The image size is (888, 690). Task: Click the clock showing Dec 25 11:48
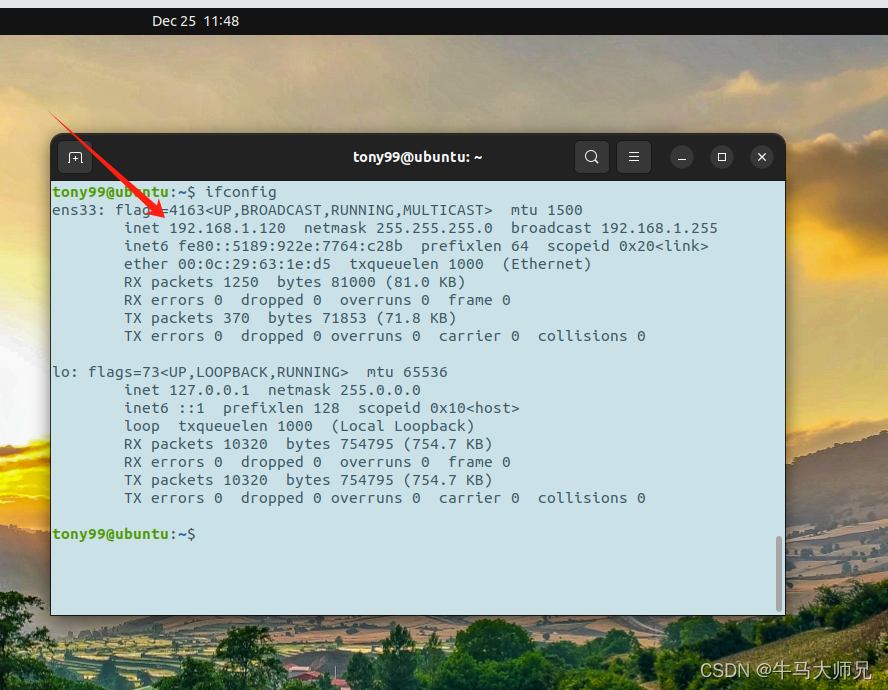(x=196, y=20)
